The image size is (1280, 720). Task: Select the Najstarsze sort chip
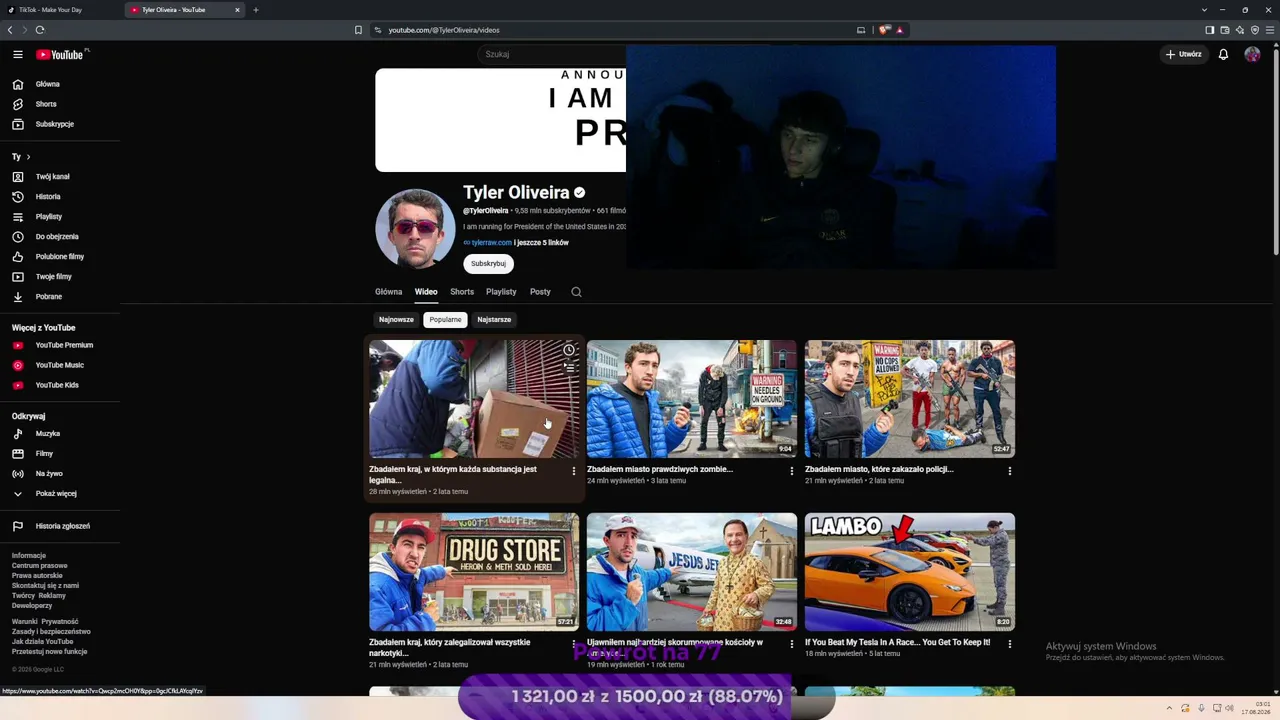494,320
